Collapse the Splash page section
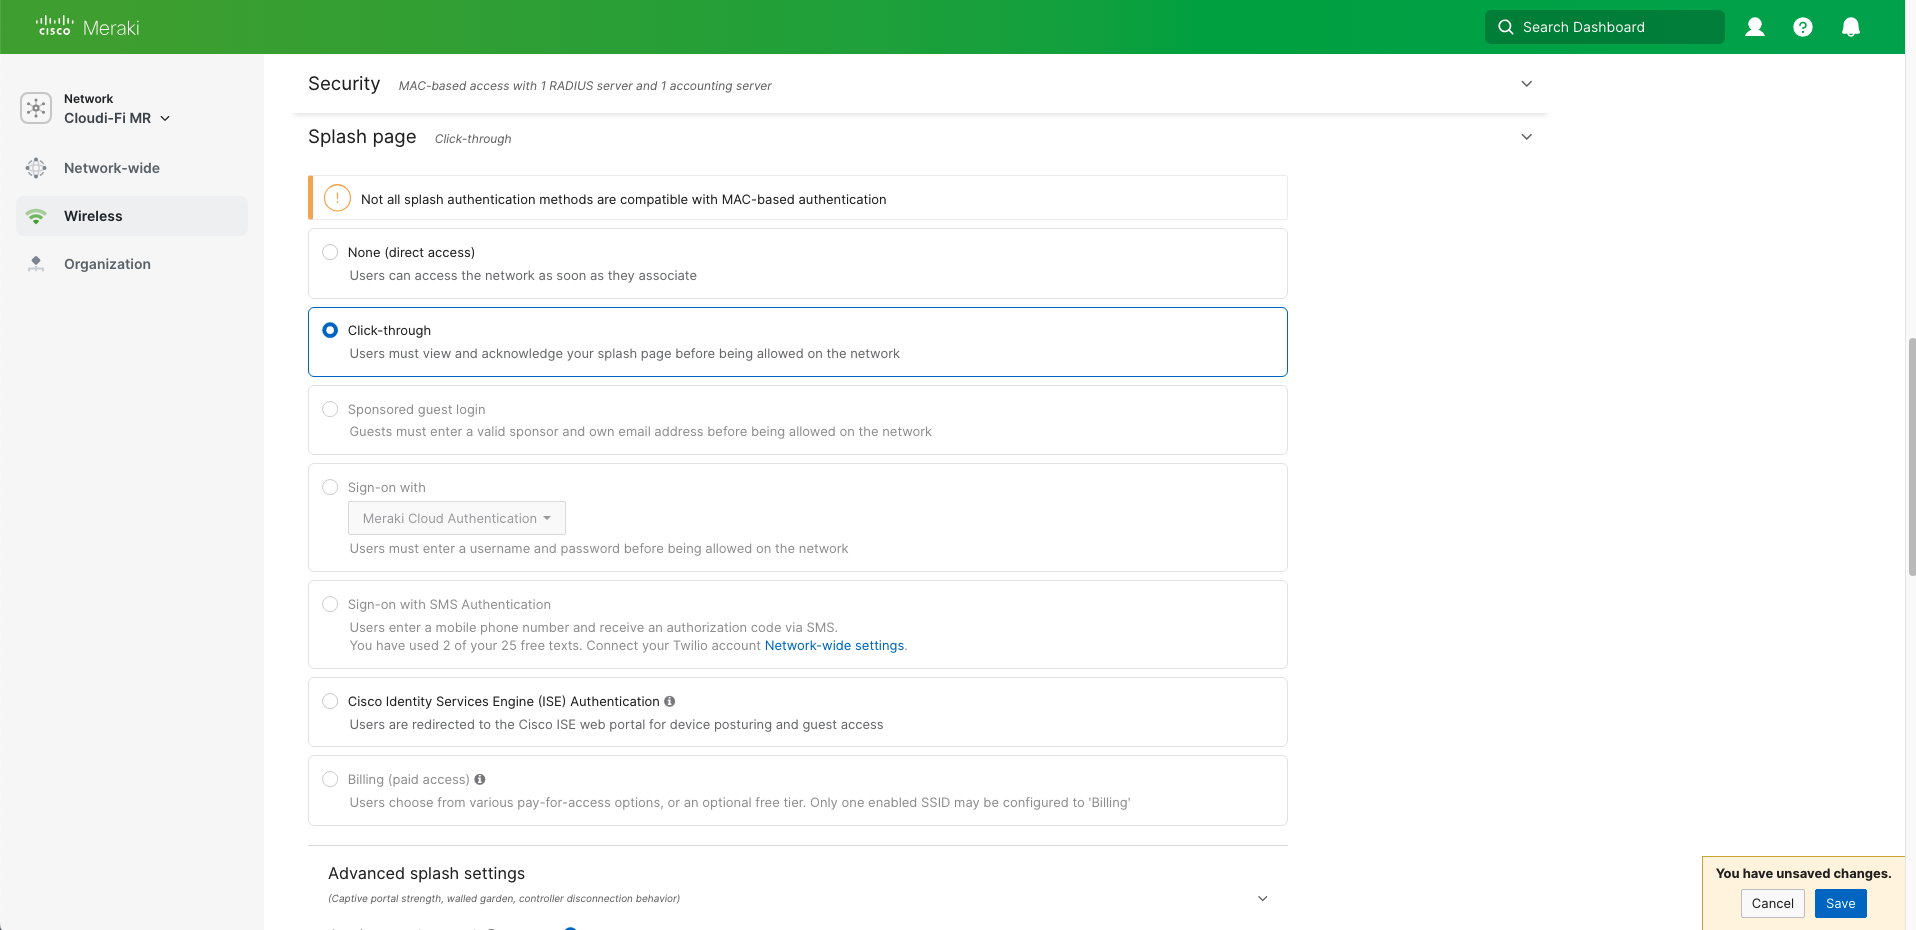The height and width of the screenshot is (930, 1916). (1526, 137)
